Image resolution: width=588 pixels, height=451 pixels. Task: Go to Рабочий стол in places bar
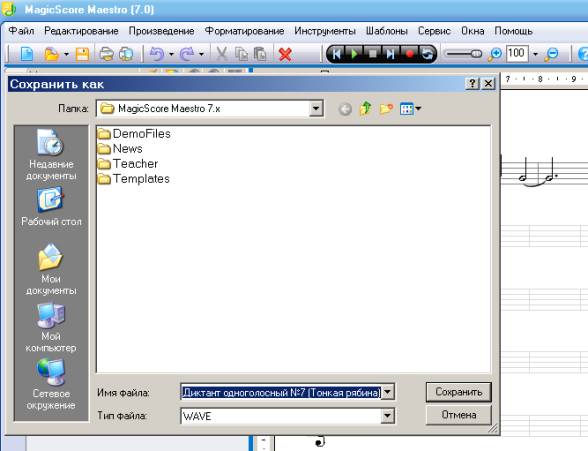[x=51, y=207]
